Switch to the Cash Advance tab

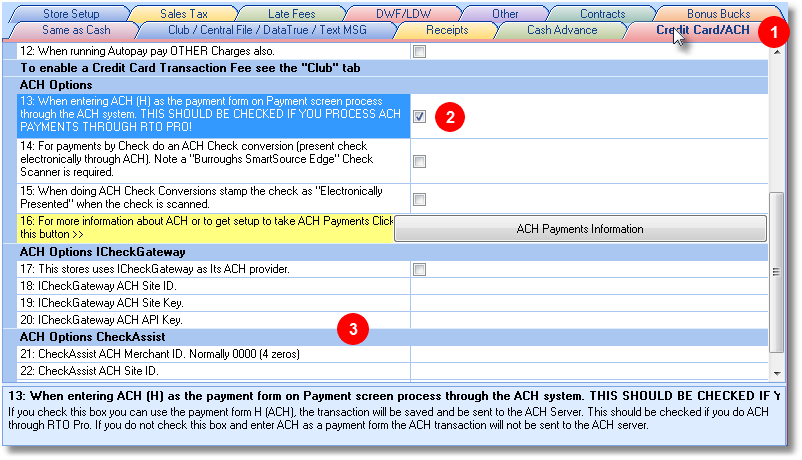(562, 30)
